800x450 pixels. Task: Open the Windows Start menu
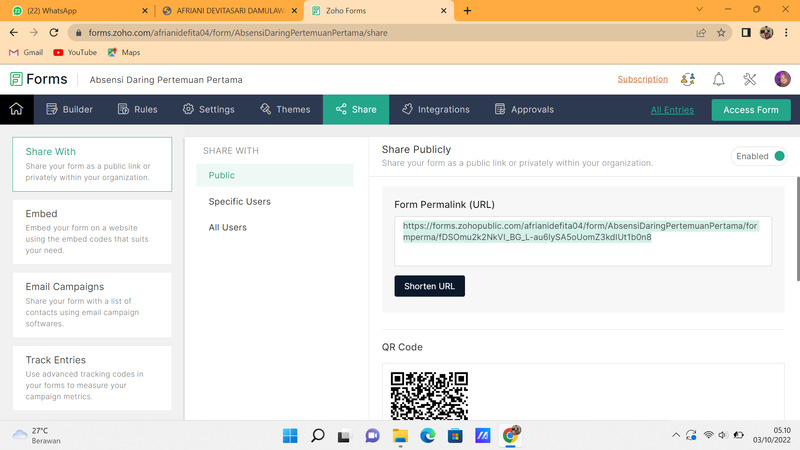tap(290, 435)
